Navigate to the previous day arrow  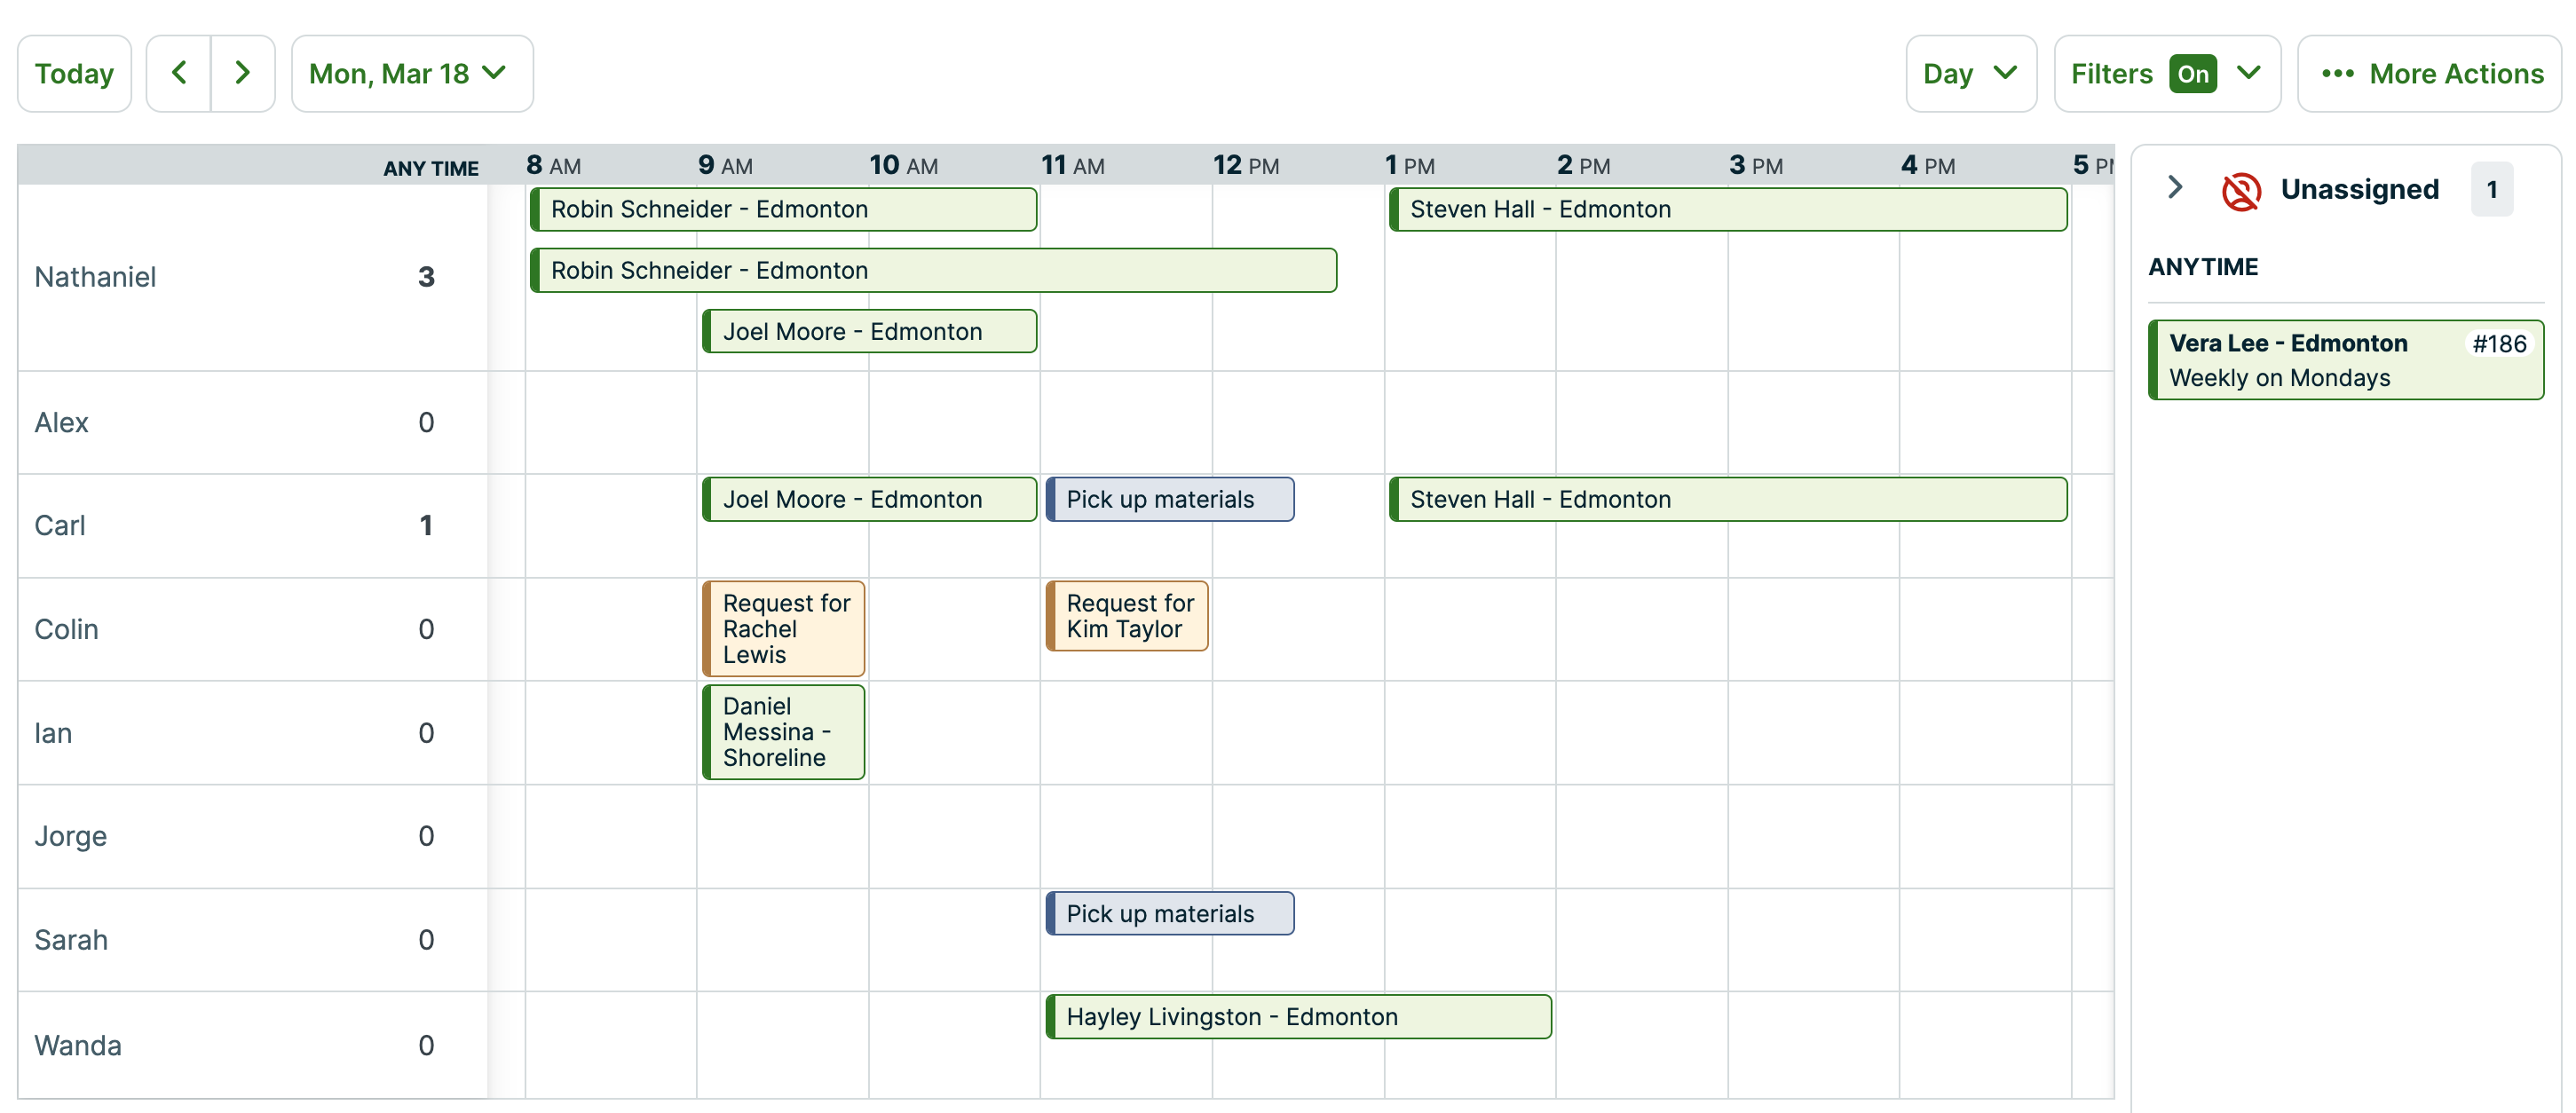[x=178, y=73]
